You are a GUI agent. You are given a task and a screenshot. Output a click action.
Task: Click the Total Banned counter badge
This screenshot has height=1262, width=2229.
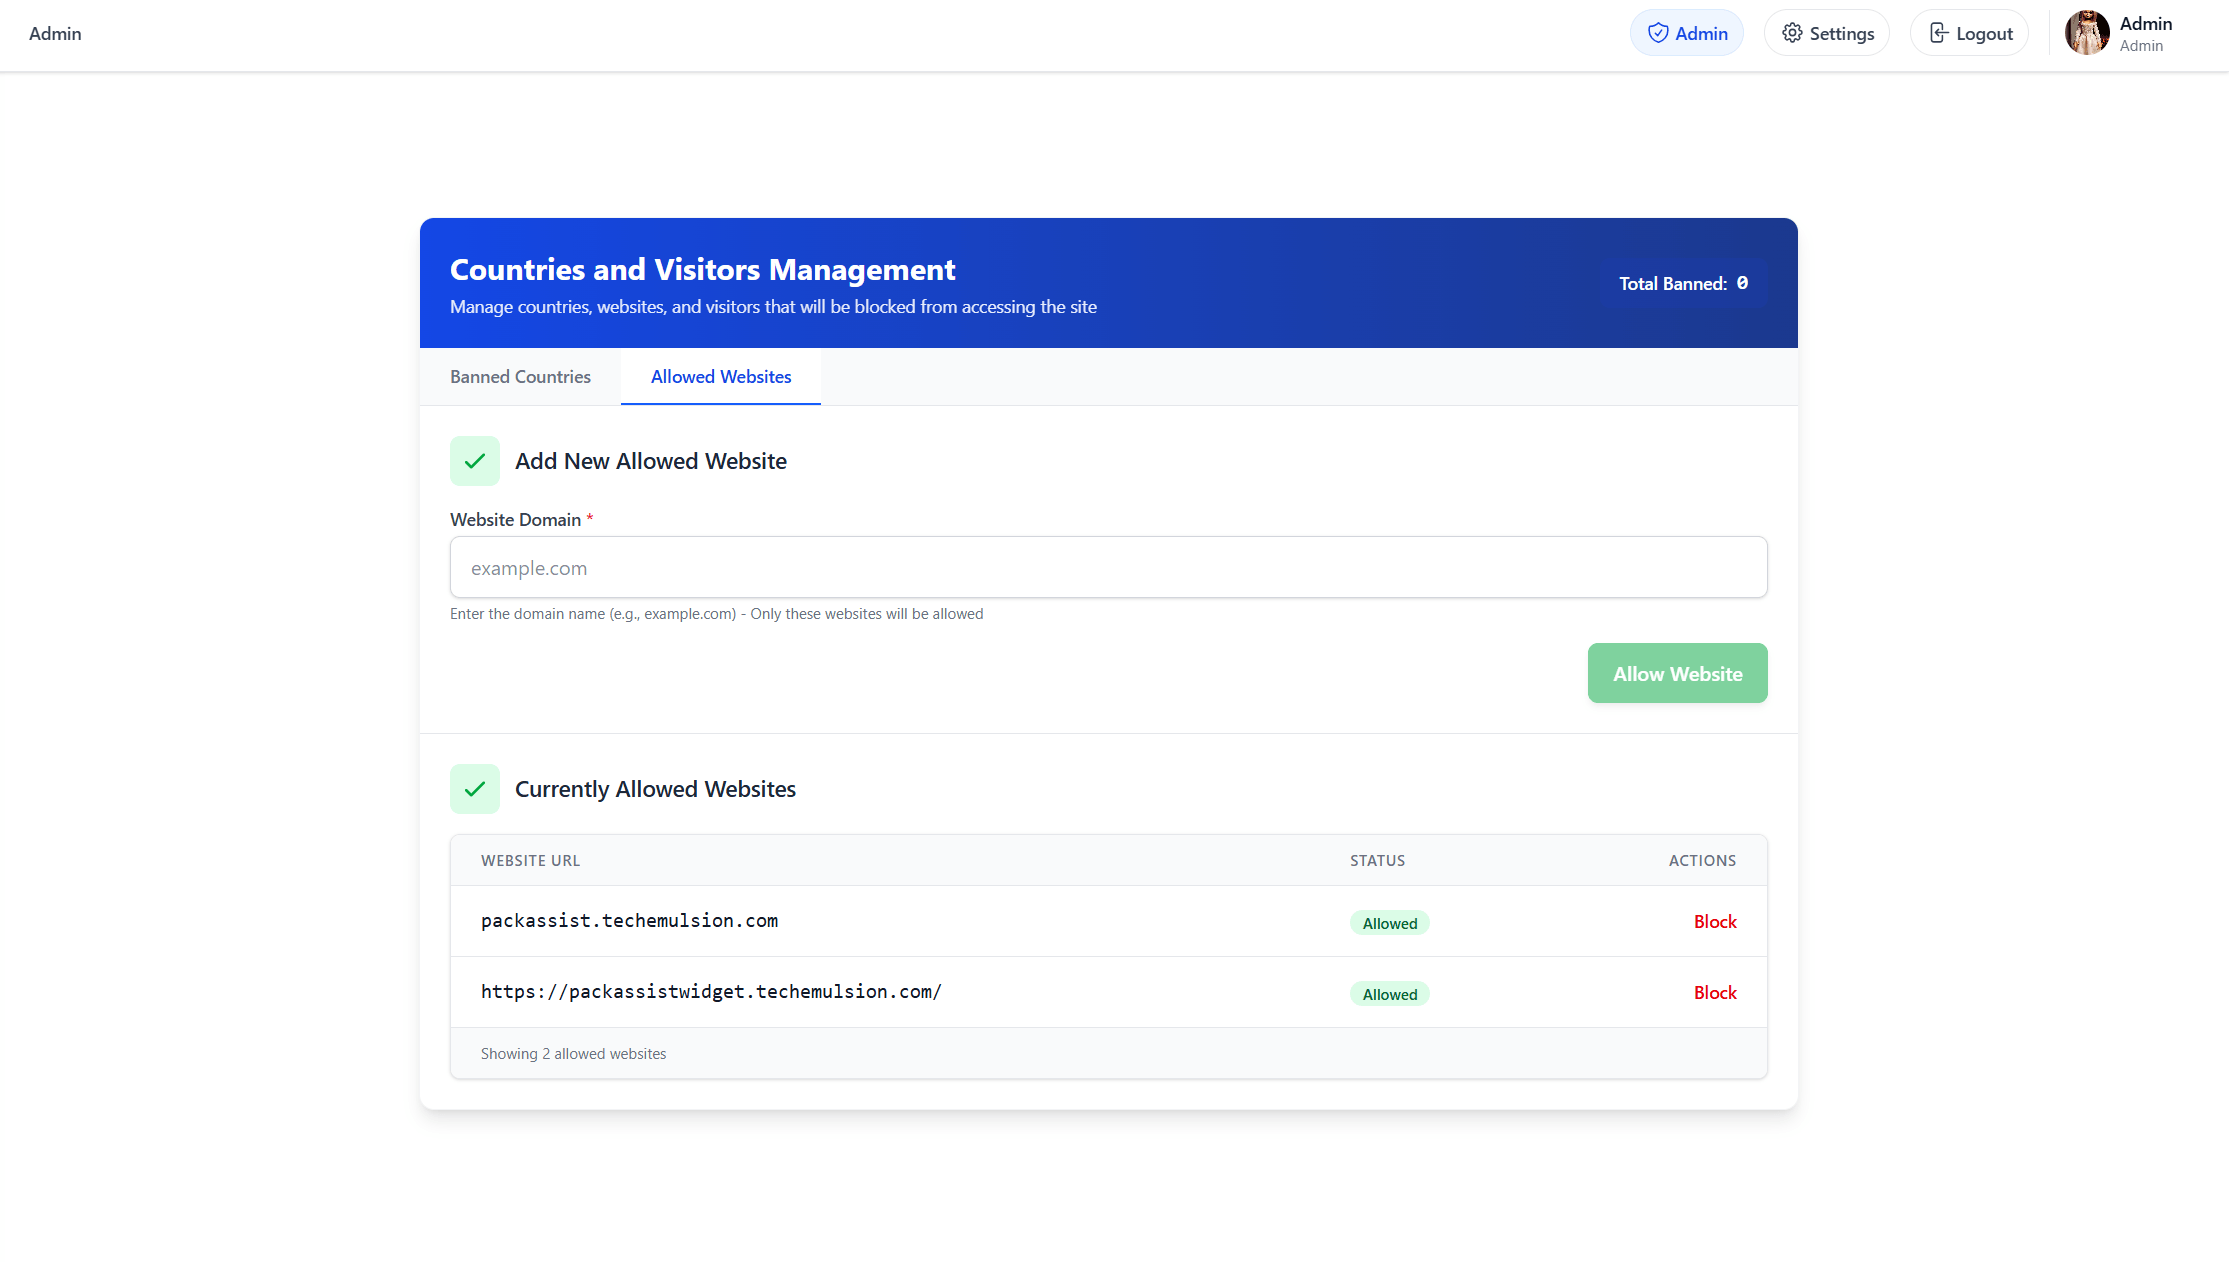point(1684,283)
